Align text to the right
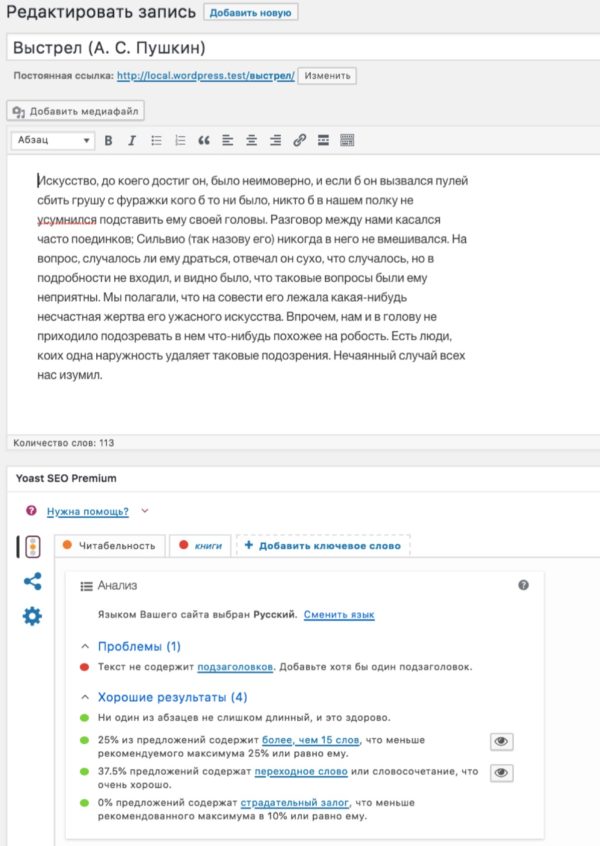Viewport: 600px width, 846px height. (275, 140)
